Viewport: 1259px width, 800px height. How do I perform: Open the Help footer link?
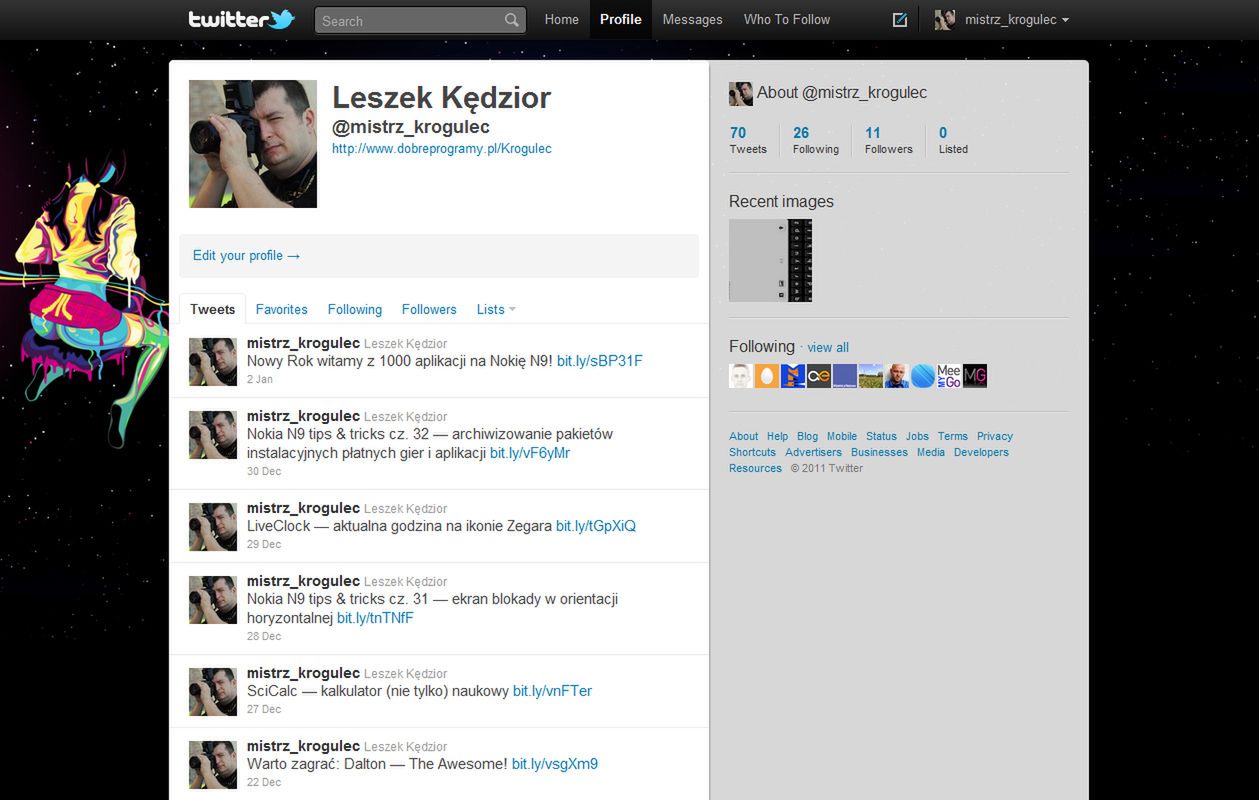[778, 436]
